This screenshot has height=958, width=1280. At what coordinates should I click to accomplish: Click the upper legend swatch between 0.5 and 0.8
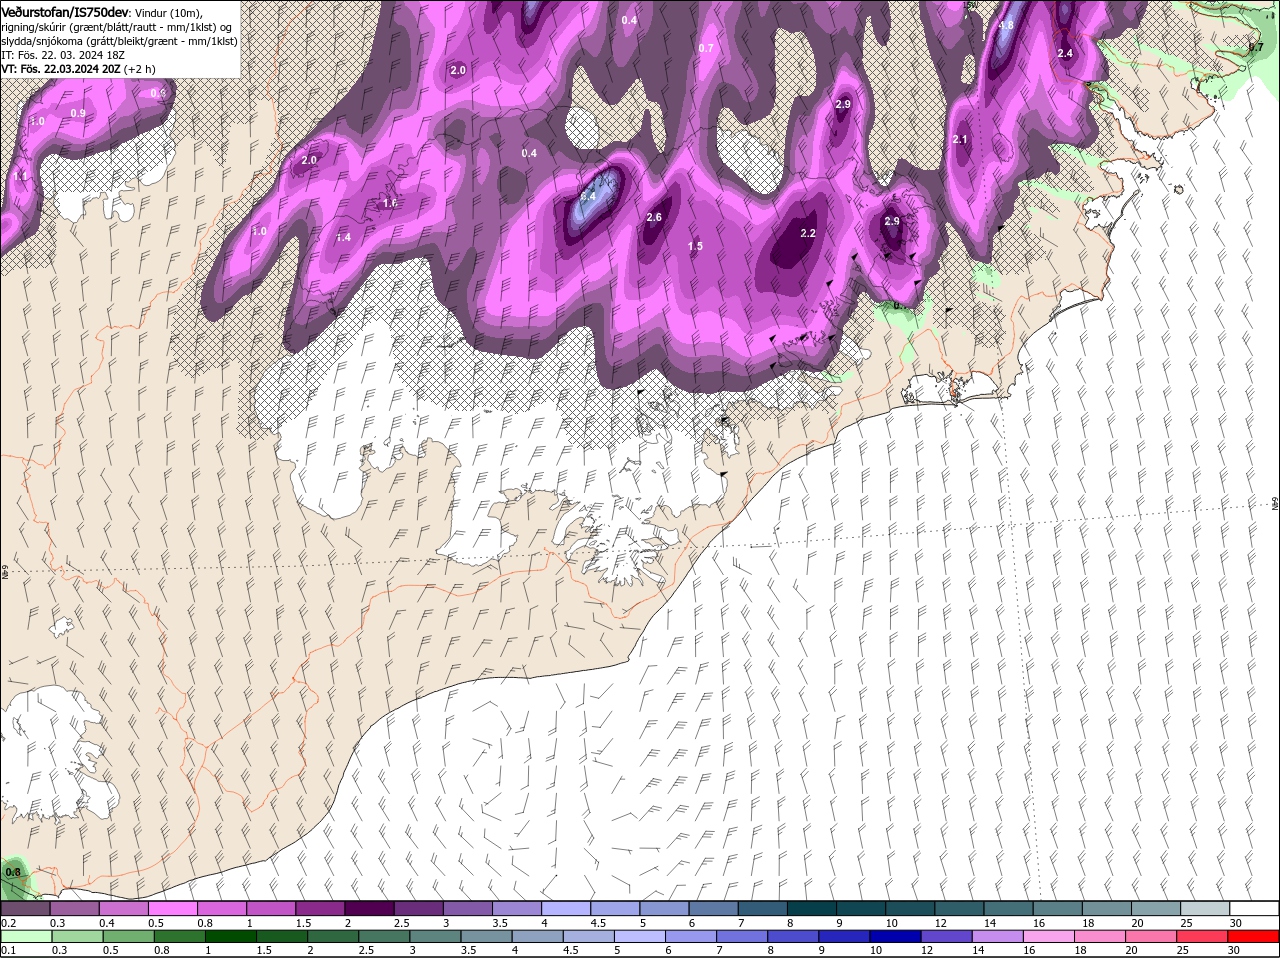[x=173, y=909]
